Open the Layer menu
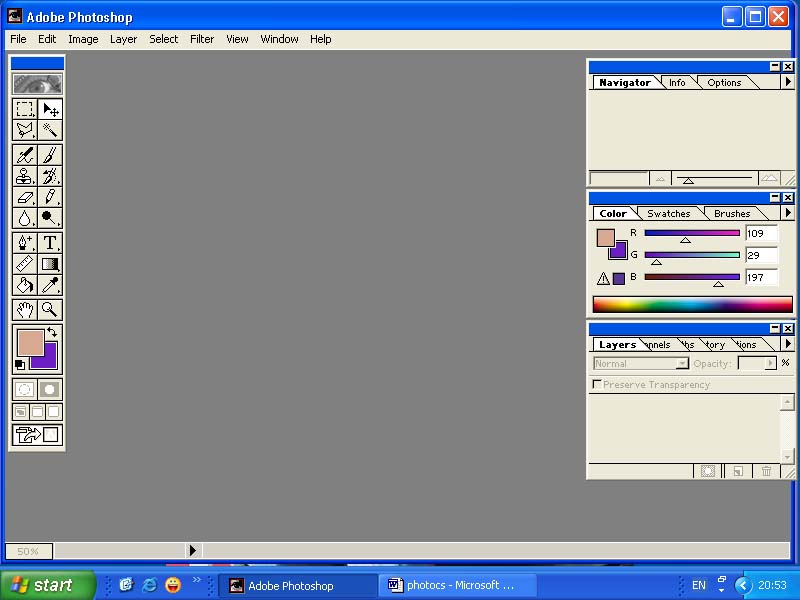This screenshot has height=600, width=800. click(123, 39)
